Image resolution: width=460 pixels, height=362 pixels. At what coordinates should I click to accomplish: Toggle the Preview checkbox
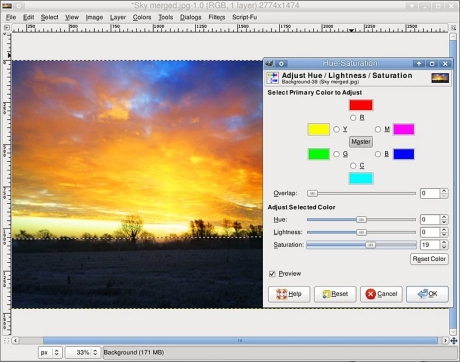click(272, 274)
